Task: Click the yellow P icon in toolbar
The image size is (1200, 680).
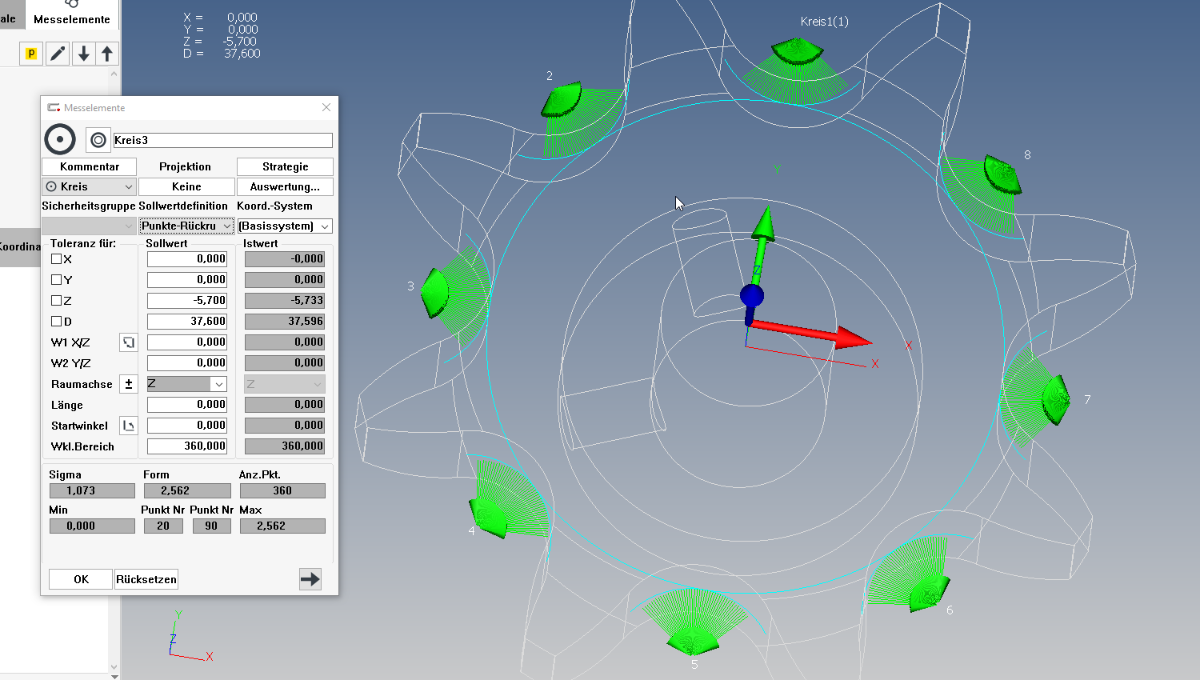Action: [31, 54]
